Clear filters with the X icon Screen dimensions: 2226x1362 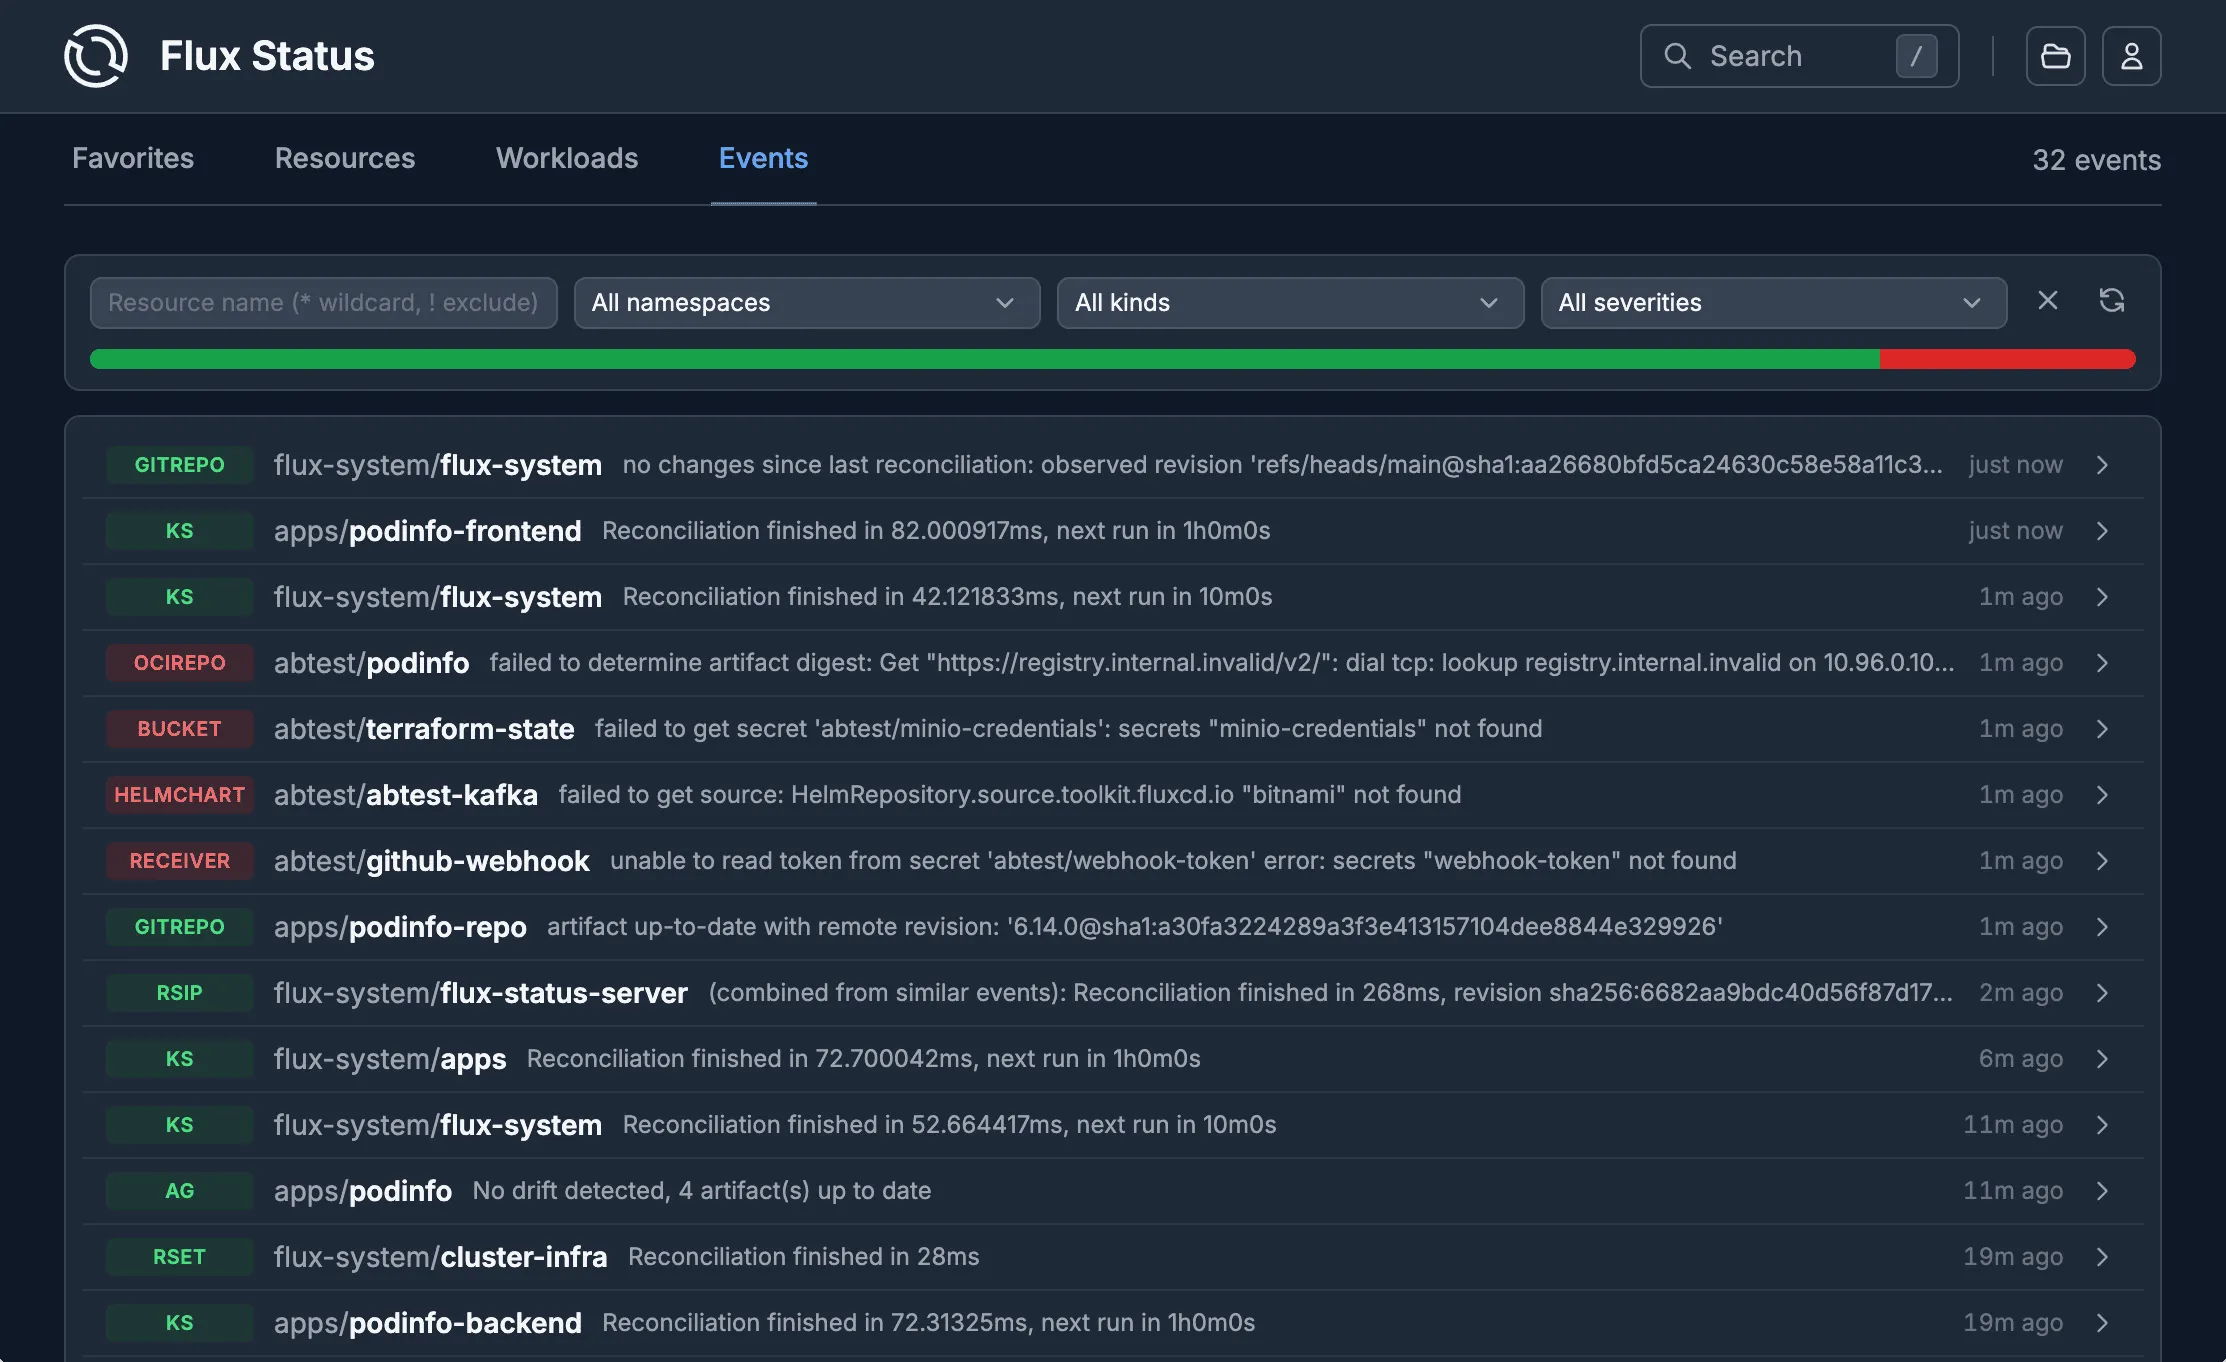[2047, 301]
